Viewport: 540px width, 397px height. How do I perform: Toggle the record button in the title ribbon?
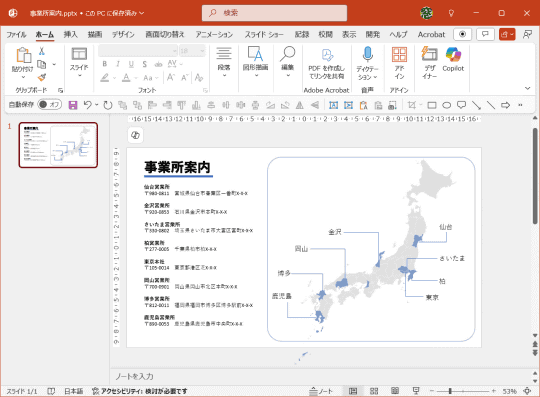pos(462,34)
